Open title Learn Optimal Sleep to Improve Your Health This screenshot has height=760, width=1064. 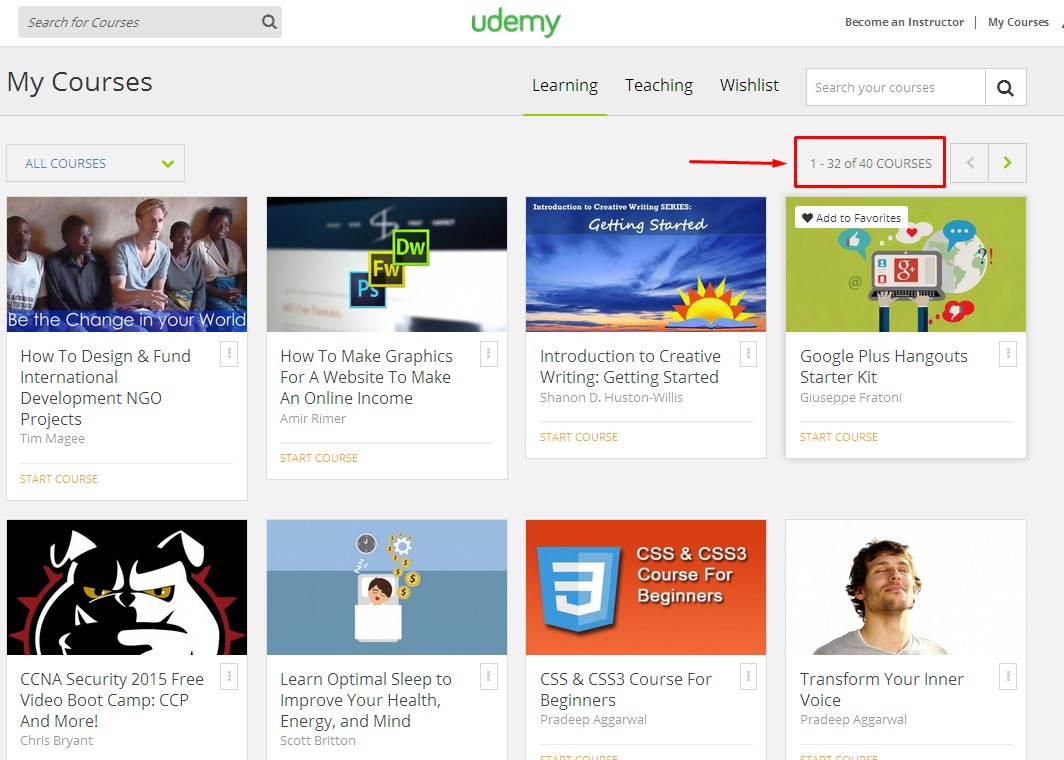coord(366,700)
